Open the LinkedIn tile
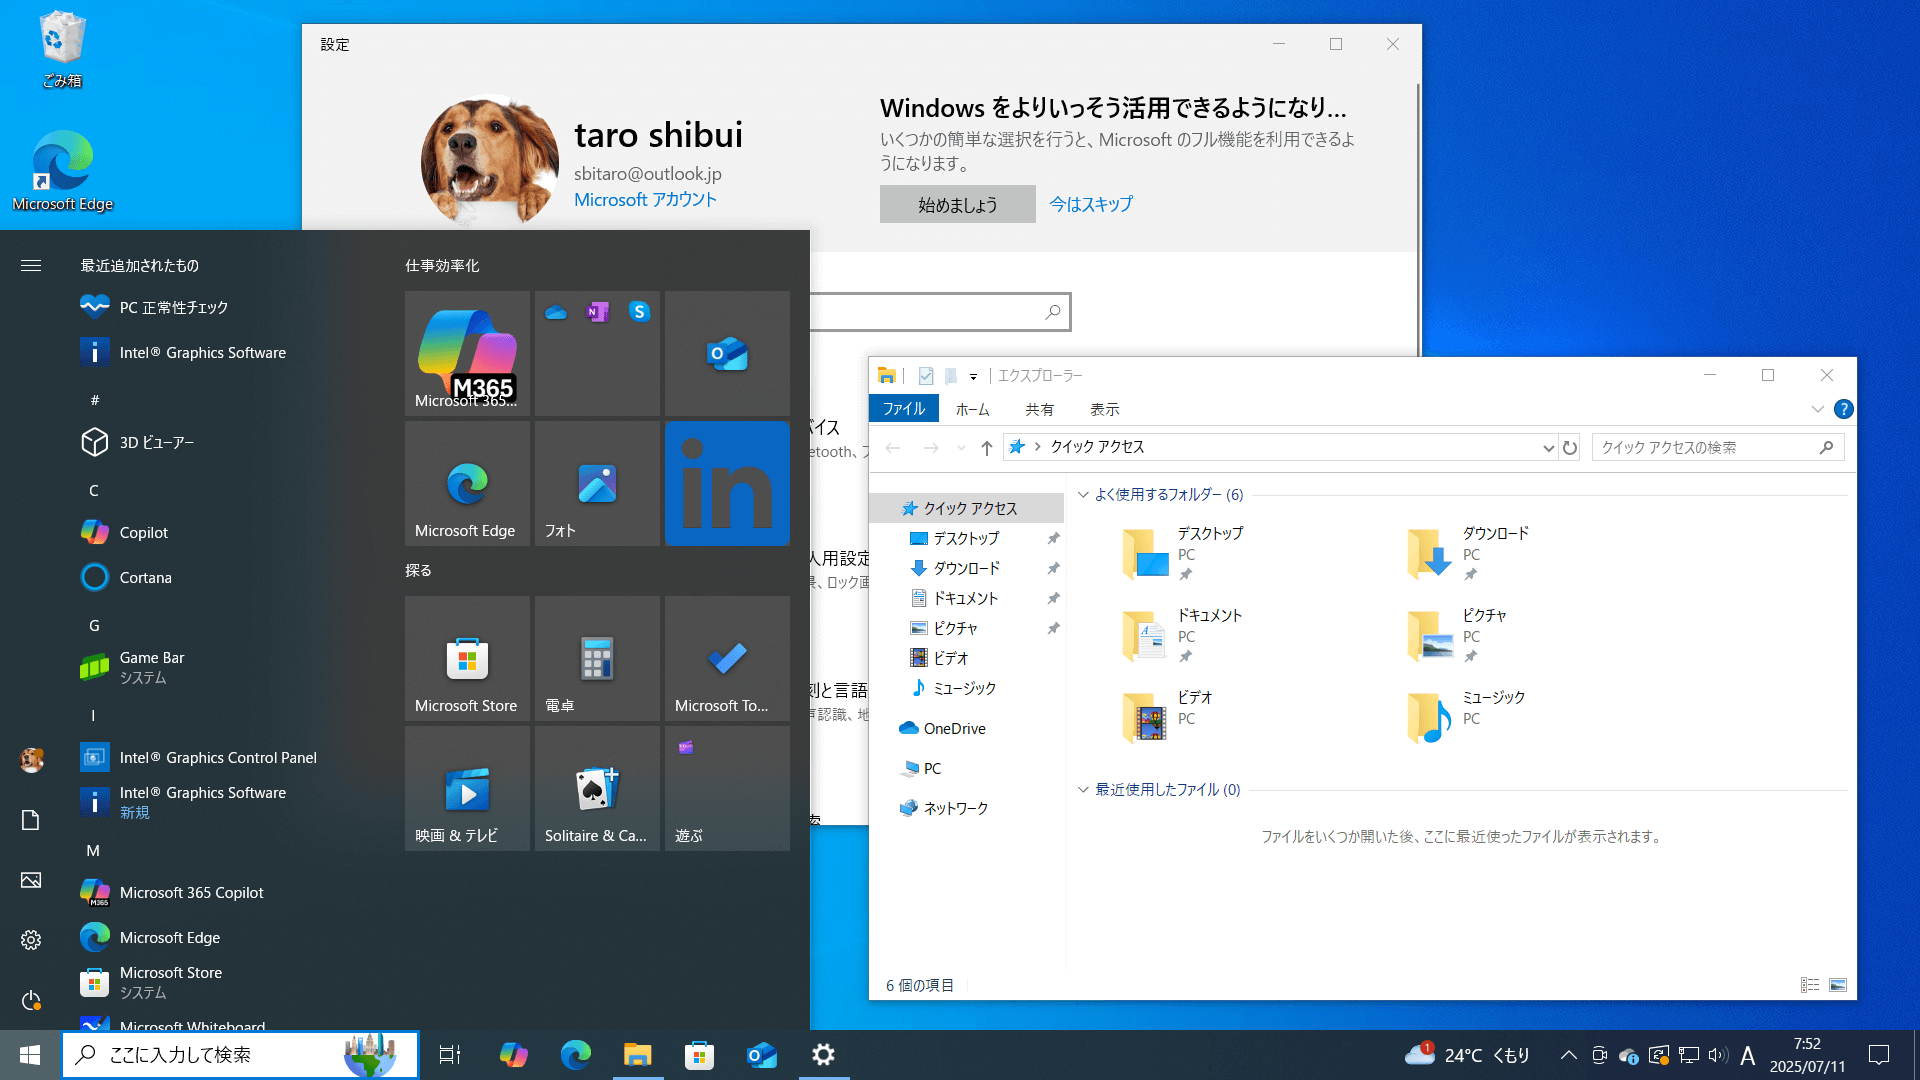The height and width of the screenshot is (1080, 1920). (x=727, y=483)
